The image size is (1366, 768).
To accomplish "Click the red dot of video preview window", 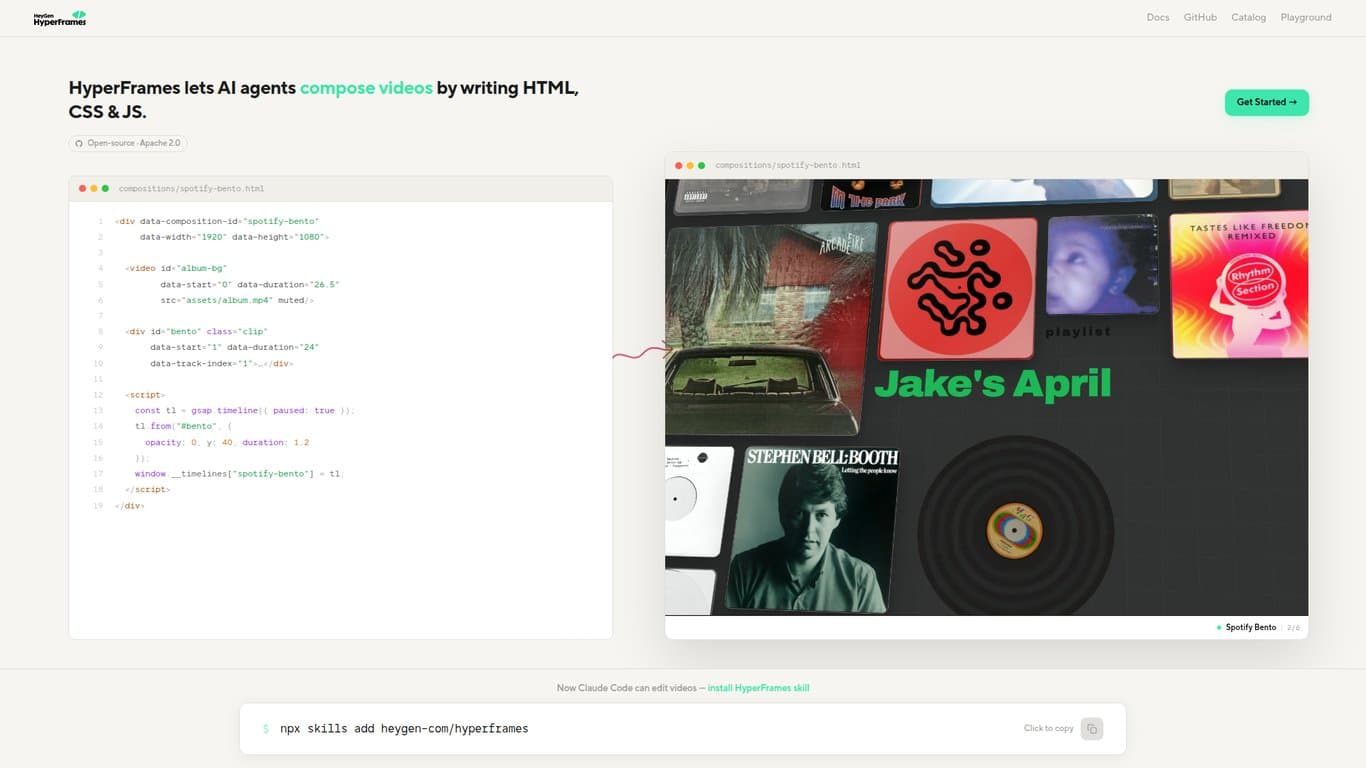I will click(x=679, y=165).
